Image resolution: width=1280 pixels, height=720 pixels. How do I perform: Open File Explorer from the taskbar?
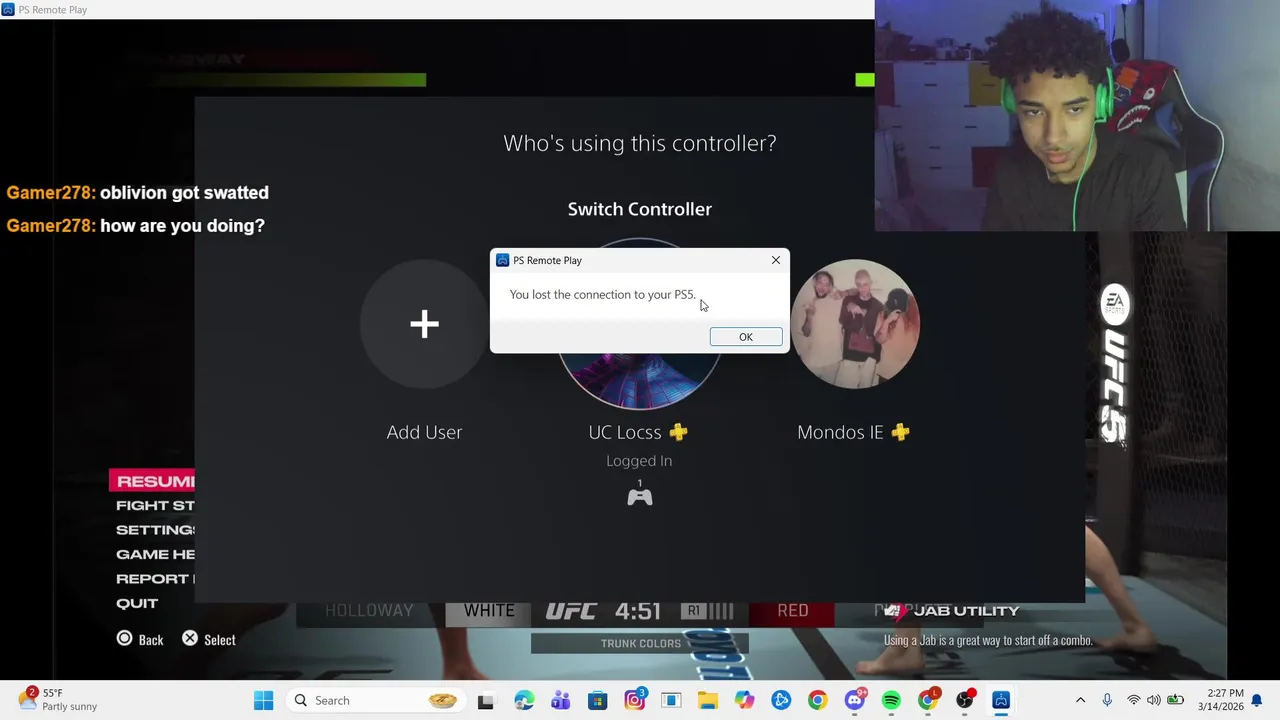click(x=707, y=700)
